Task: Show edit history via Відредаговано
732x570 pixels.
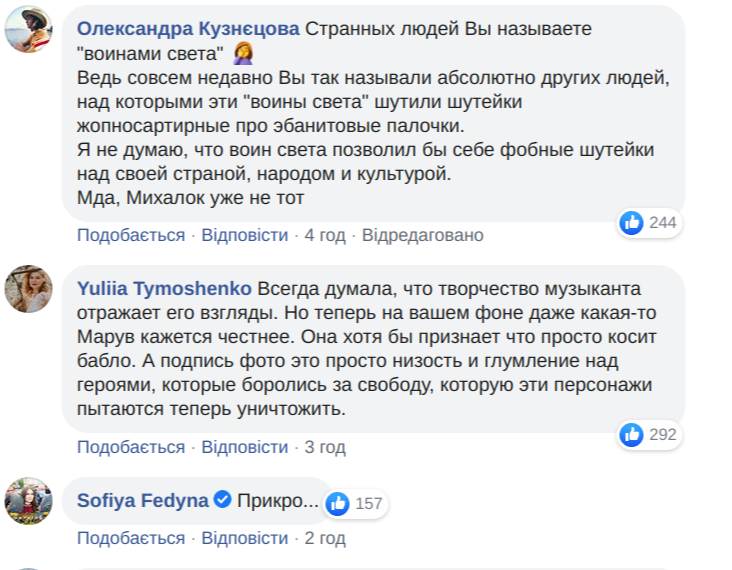Action: (422, 235)
